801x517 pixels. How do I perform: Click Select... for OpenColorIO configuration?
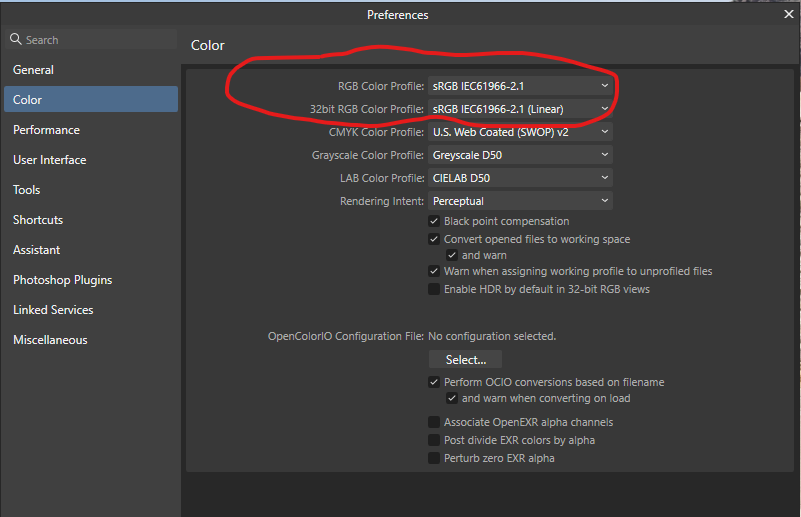click(x=465, y=360)
